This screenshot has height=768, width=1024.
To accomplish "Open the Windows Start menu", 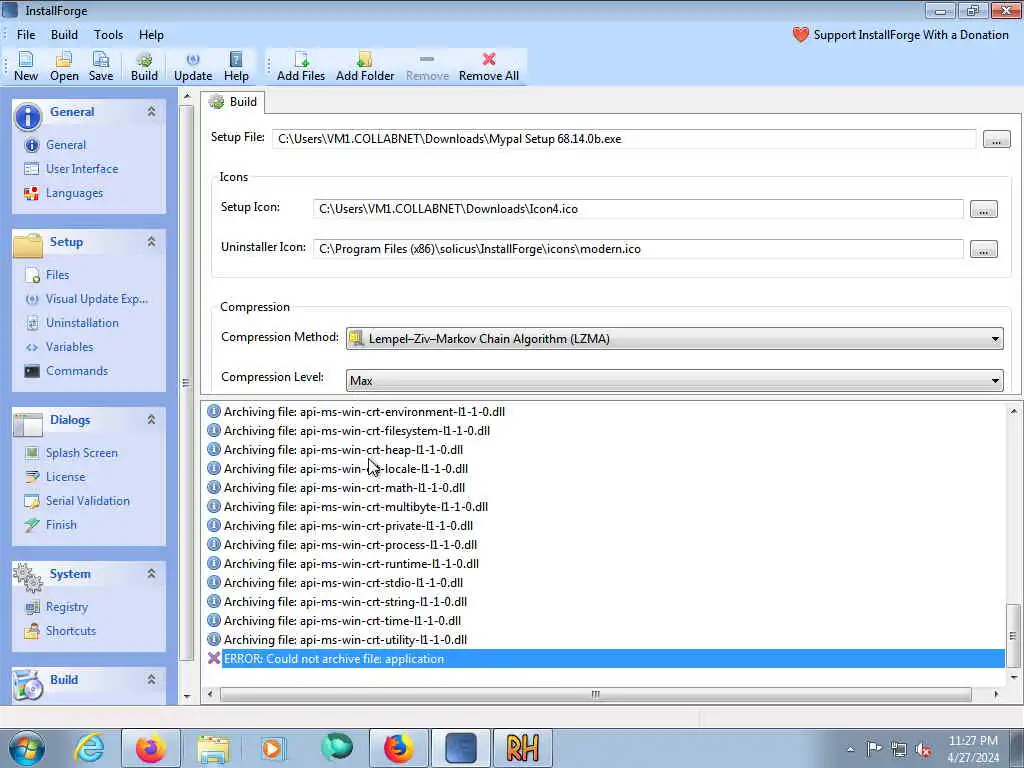I will 27,748.
